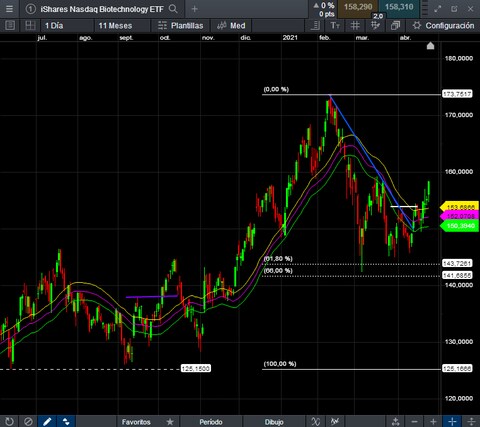Toggle the pencil drawing mode
Screen dimensions: 480x427
click(47, 422)
